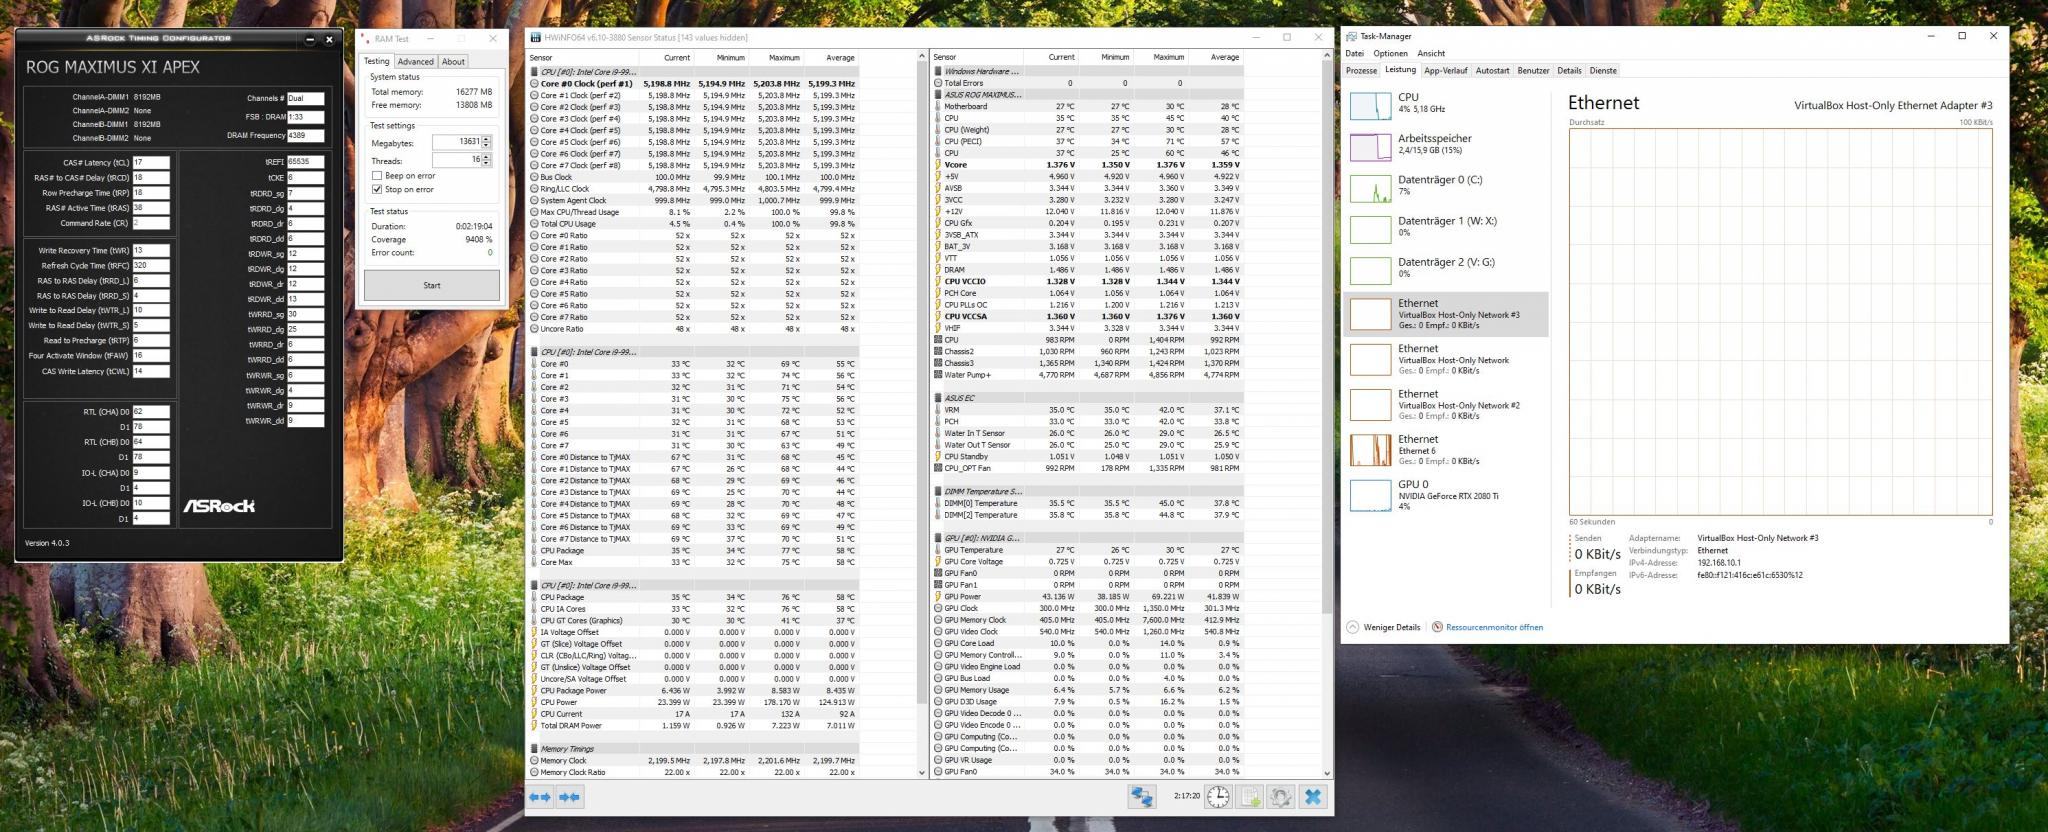Click the CAS# Latency (tCL) value field
The width and height of the screenshot is (2048, 832).
151,162
